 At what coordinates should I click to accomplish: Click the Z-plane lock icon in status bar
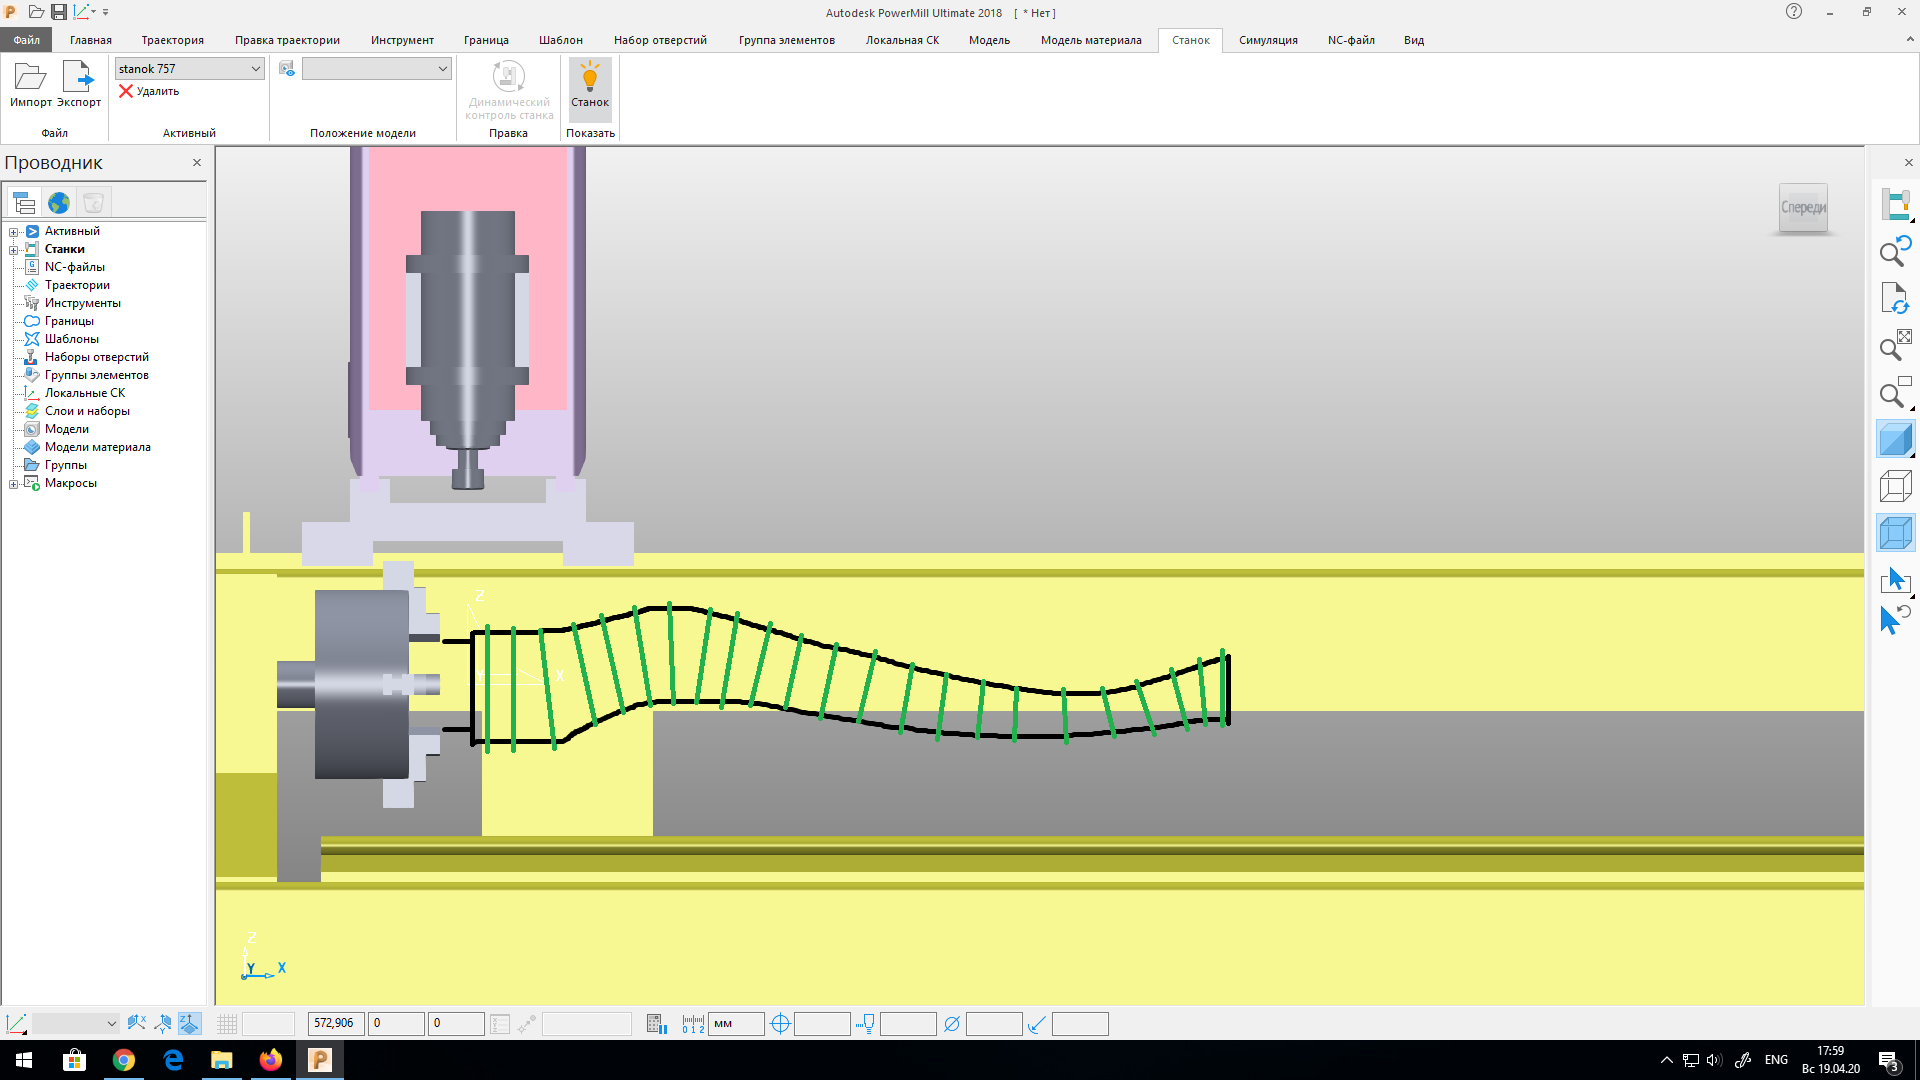click(189, 1024)
